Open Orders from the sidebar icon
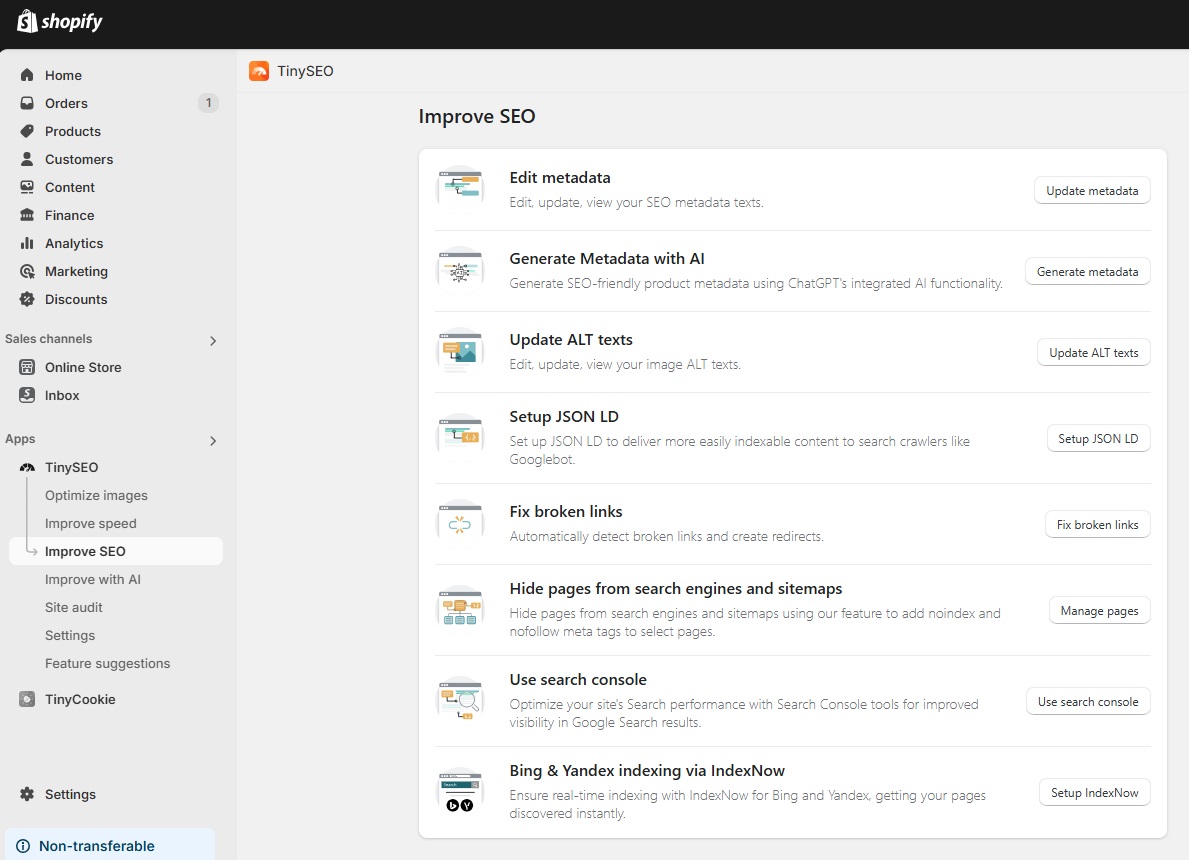The image size is (1189, 860). 27,103
